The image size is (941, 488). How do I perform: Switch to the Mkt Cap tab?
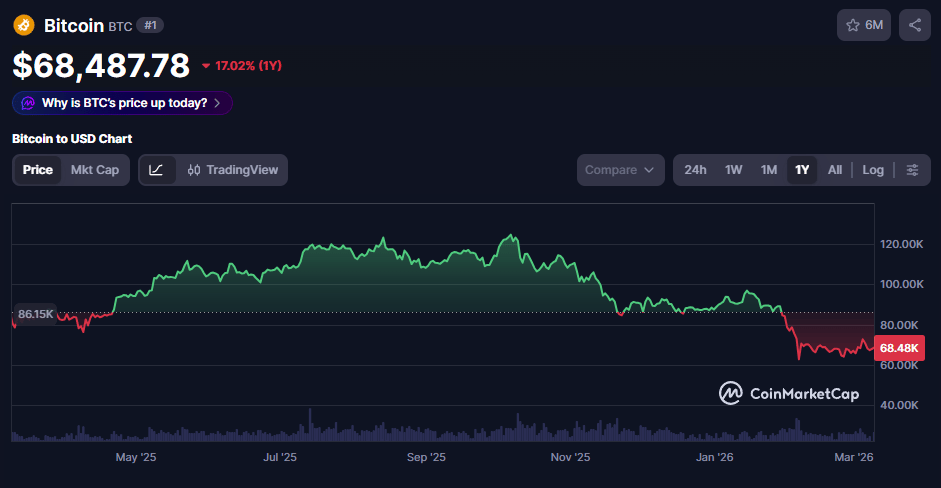pos(95,170)
